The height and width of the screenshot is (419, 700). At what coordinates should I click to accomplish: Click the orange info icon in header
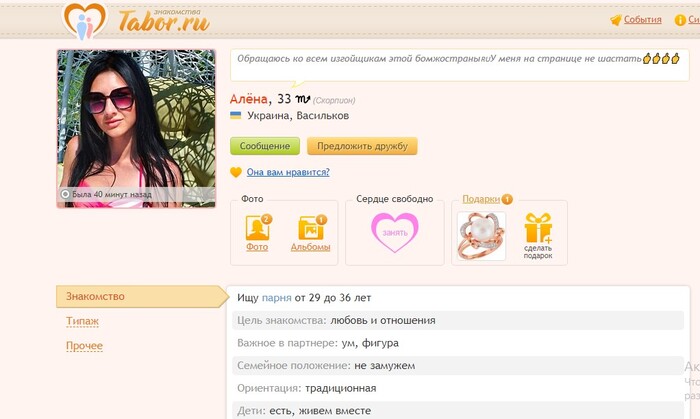(x=680, y=20)
